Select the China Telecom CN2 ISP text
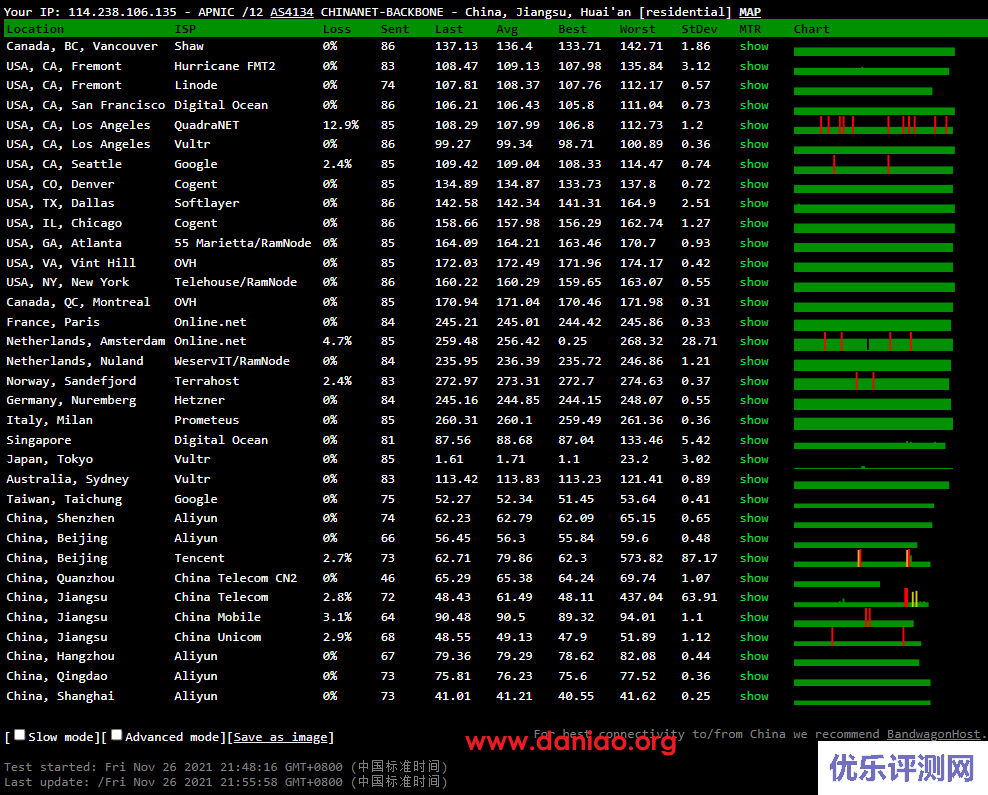988x795 pixels. coord(236,578)
